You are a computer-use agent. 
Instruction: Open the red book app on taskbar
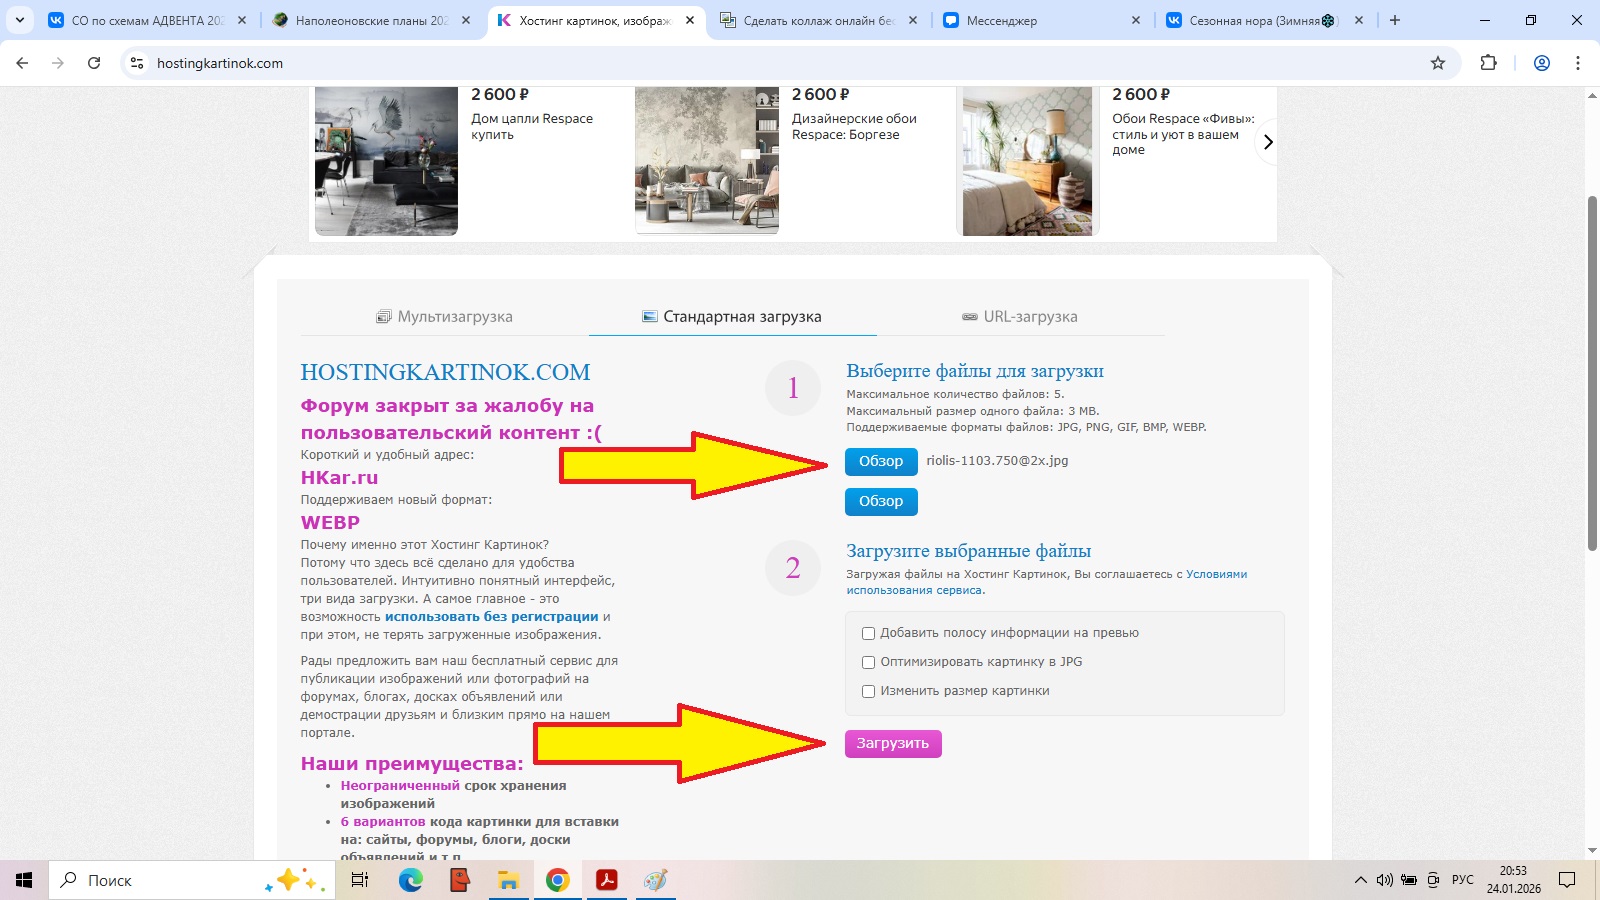pos(460,880)
